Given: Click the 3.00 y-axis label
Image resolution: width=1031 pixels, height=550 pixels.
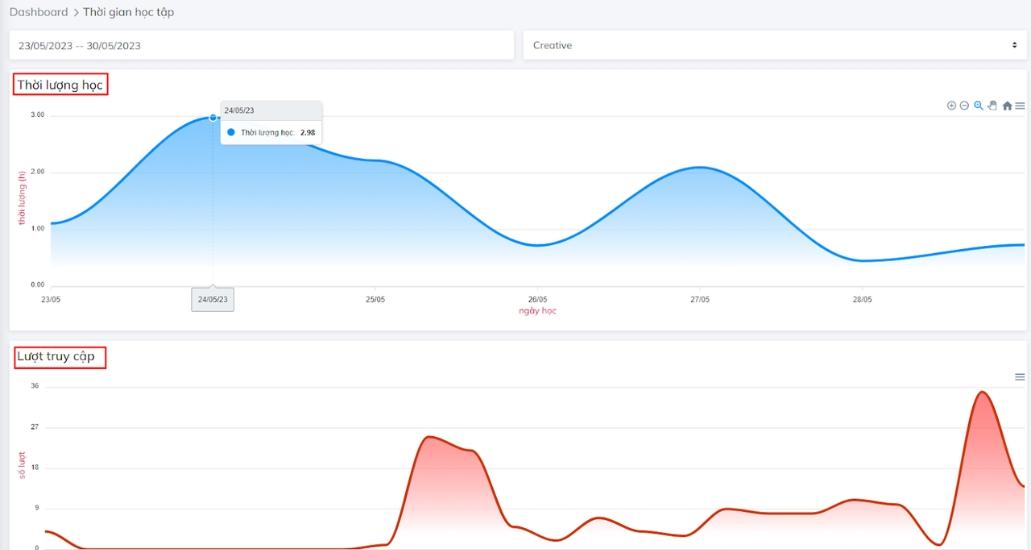Looking at the screenshot, I should point(37,115).
